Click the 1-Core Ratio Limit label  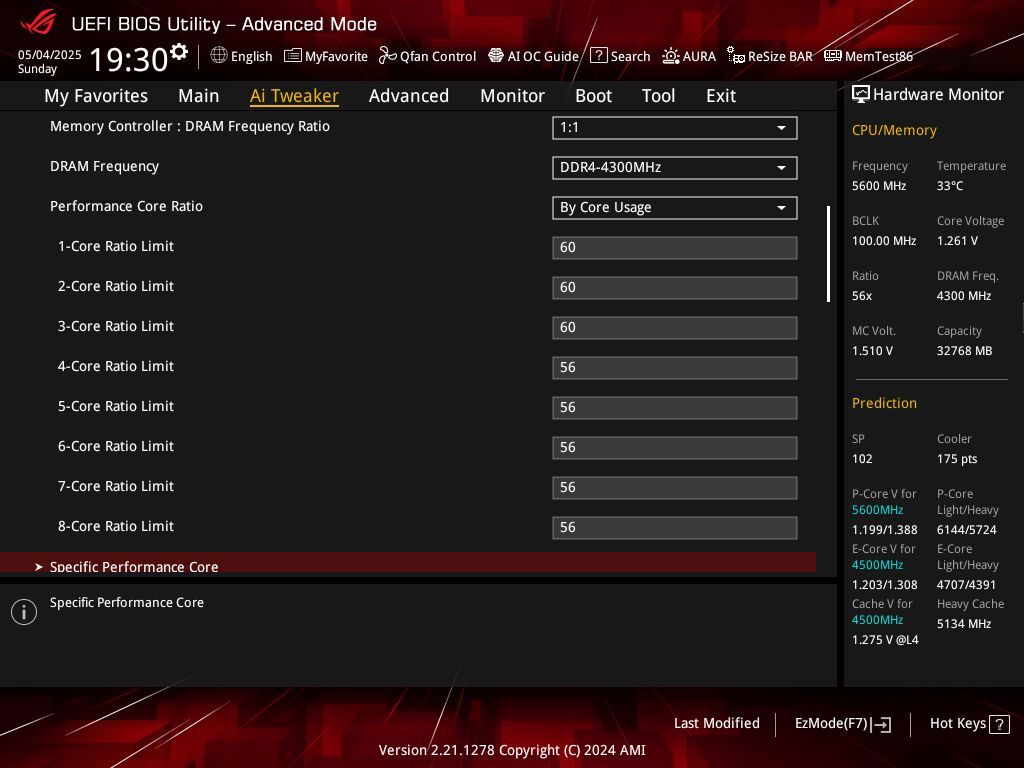coord(116,246)
